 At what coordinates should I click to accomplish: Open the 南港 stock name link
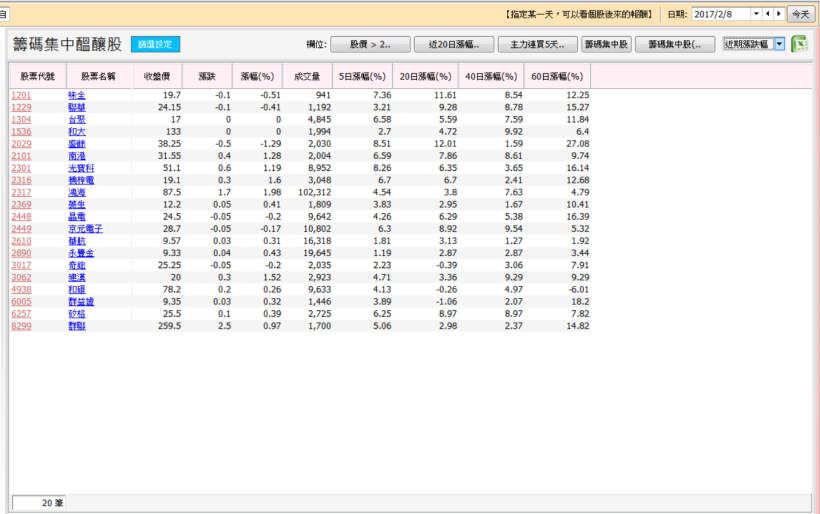77,156
